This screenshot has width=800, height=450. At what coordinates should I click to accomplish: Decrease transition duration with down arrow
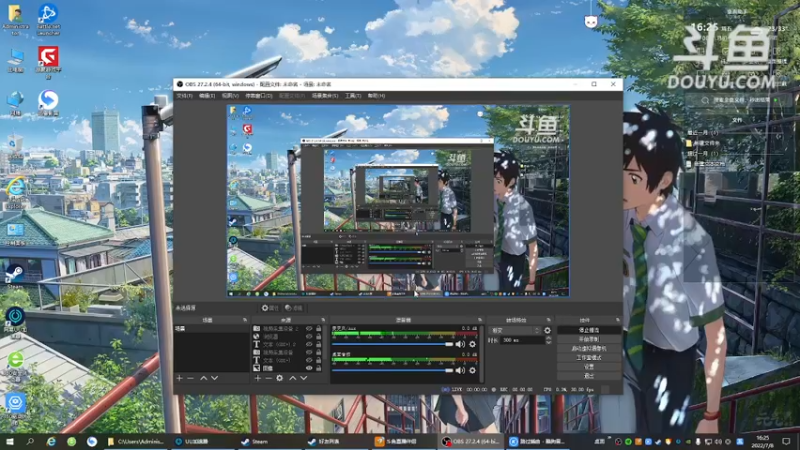tap(548, 342)
